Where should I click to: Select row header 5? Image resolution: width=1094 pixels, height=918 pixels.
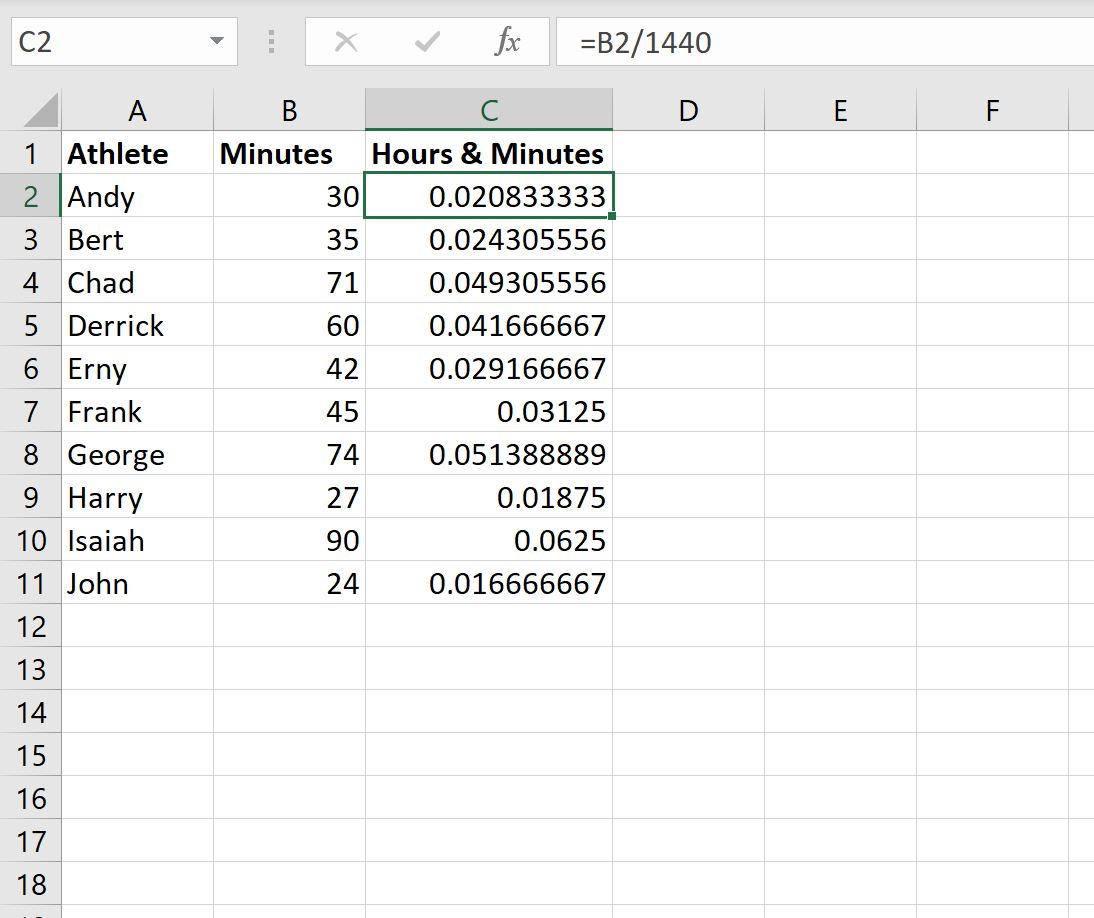31,325
